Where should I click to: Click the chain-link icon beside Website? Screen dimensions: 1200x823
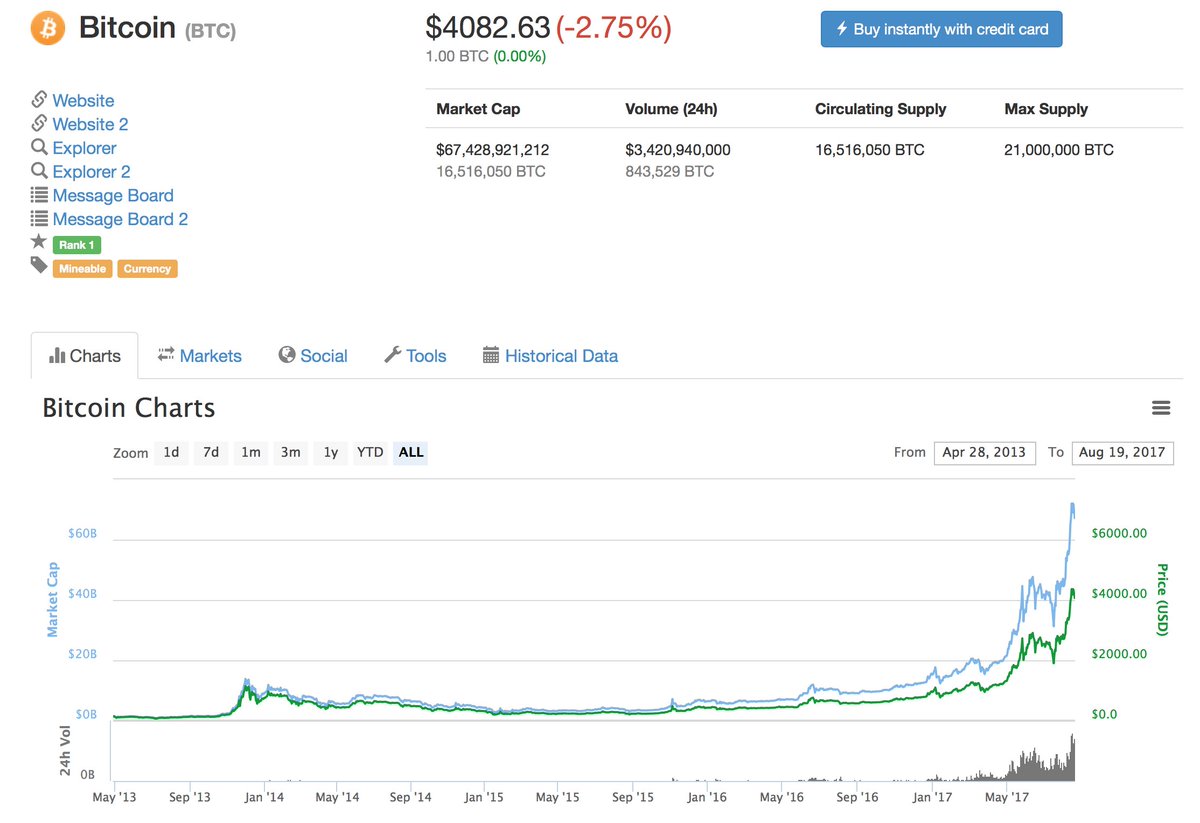point(39,99)
